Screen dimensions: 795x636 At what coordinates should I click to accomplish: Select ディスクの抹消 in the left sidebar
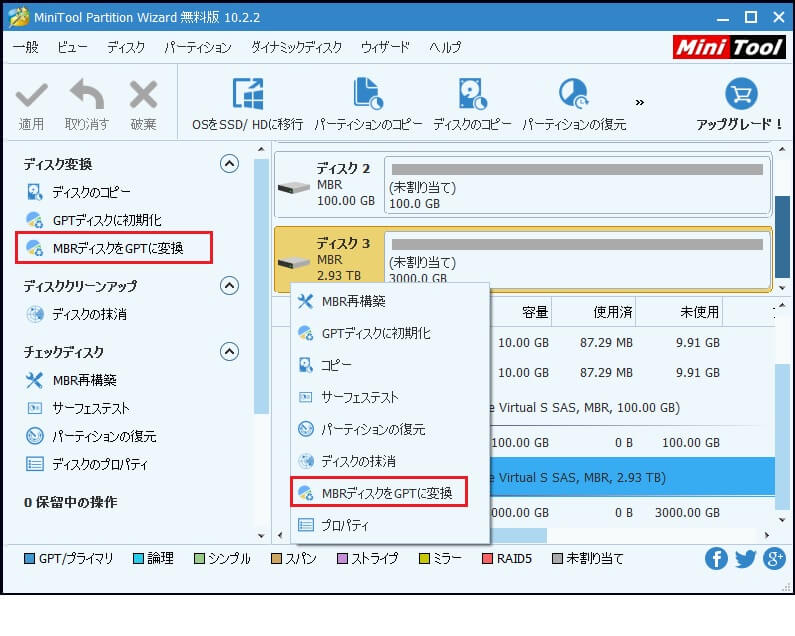coord(76,314)
